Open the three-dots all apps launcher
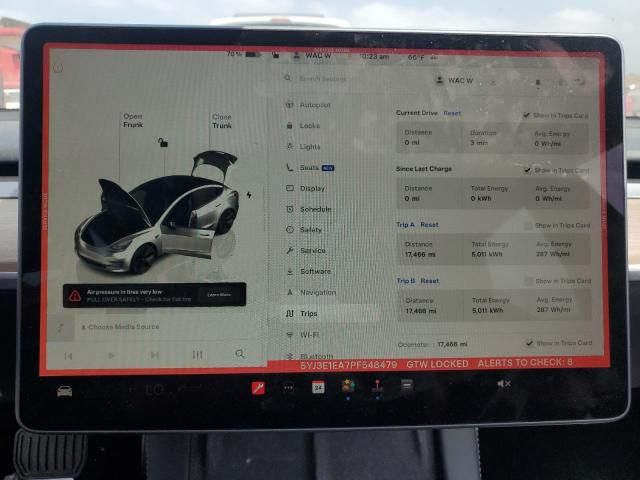 click(x=288, y=387)
